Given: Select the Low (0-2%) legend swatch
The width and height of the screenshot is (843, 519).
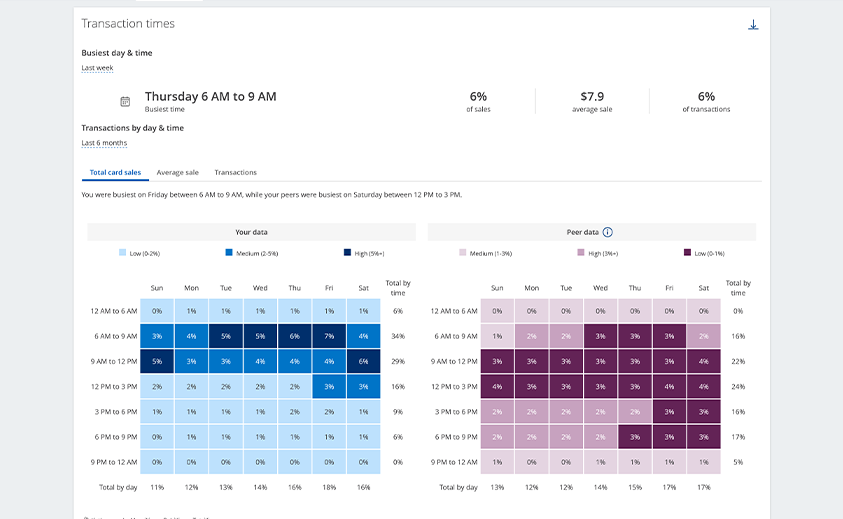Looking at the screenshot, I should 122,254.
